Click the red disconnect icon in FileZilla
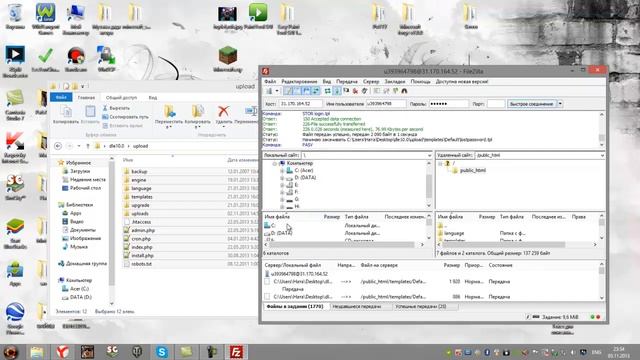 click(356, 91)
